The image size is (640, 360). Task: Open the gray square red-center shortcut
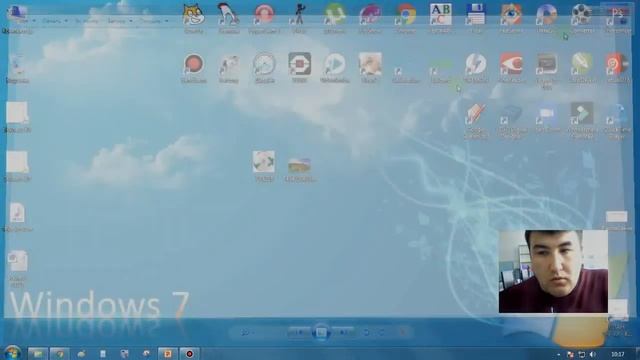pos(300,64)
